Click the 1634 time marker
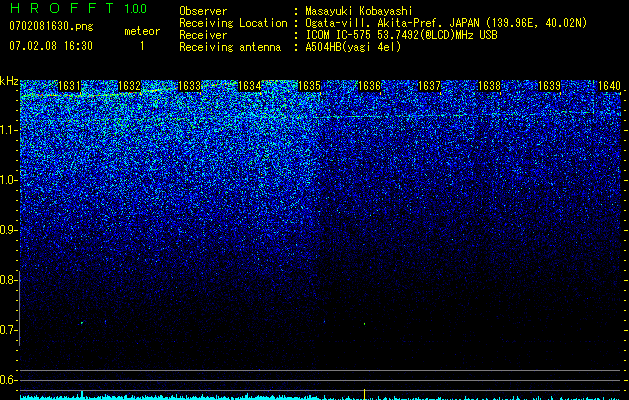Viewport: 629px width, 400px height. pos(250,86)
